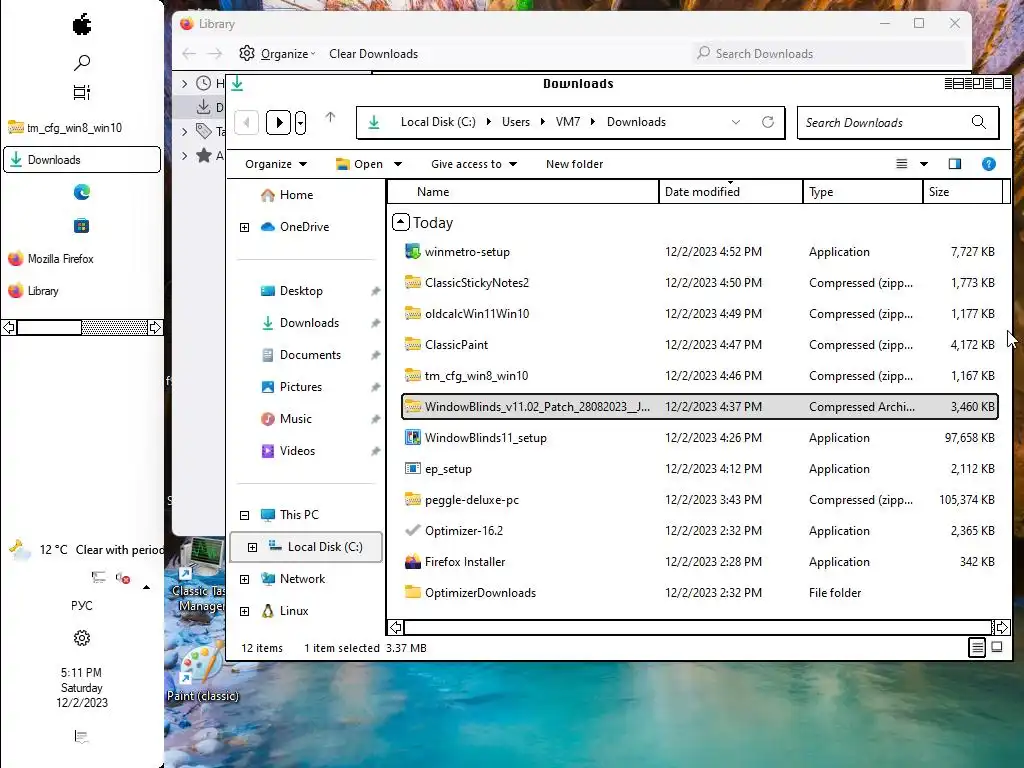This screenshot has height=768, width=1024.
Task: Click VM7 in the address path
Action: (x=568, y=122)
